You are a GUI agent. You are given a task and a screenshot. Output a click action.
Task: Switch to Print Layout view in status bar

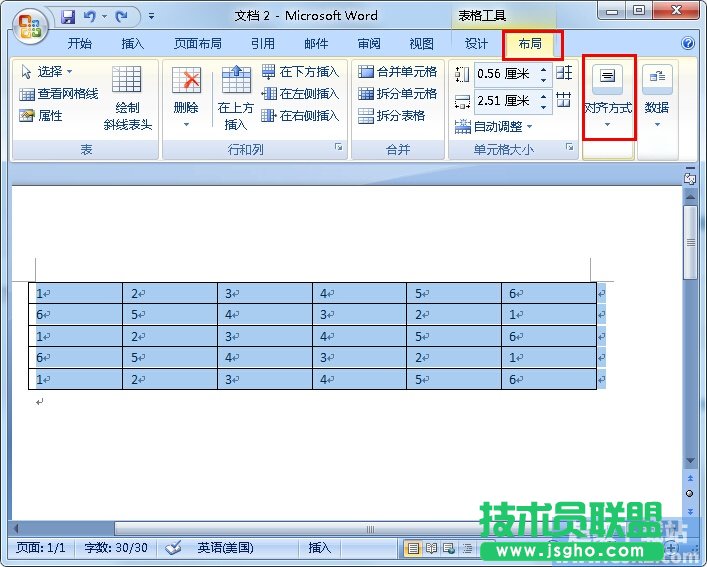pos(412,548)
